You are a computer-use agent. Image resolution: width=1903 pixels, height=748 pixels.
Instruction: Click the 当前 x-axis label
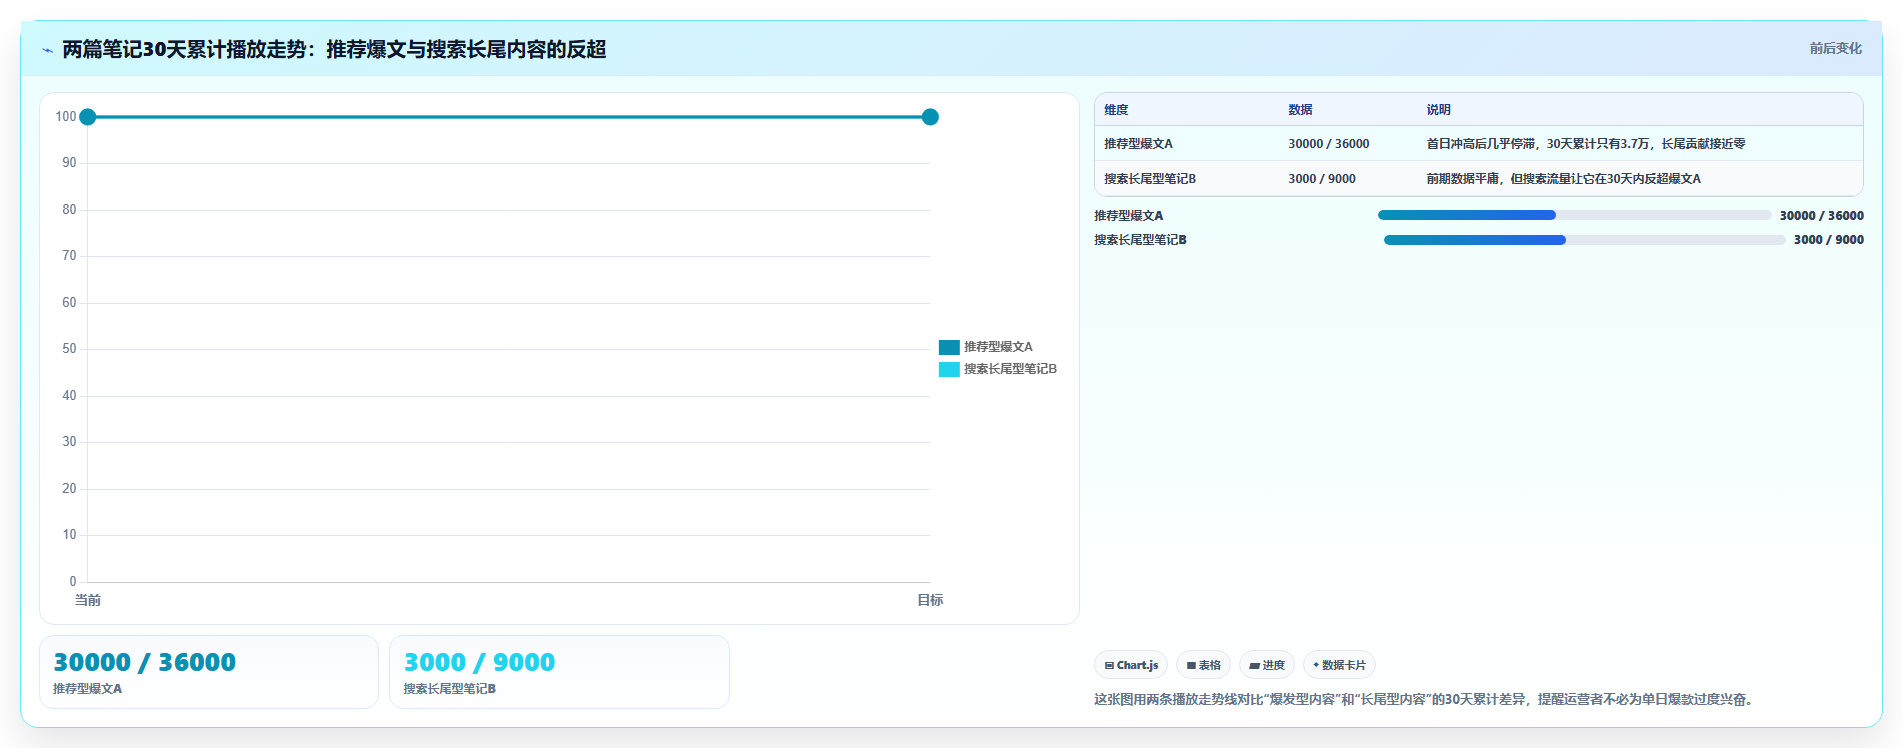click(88, 600)
